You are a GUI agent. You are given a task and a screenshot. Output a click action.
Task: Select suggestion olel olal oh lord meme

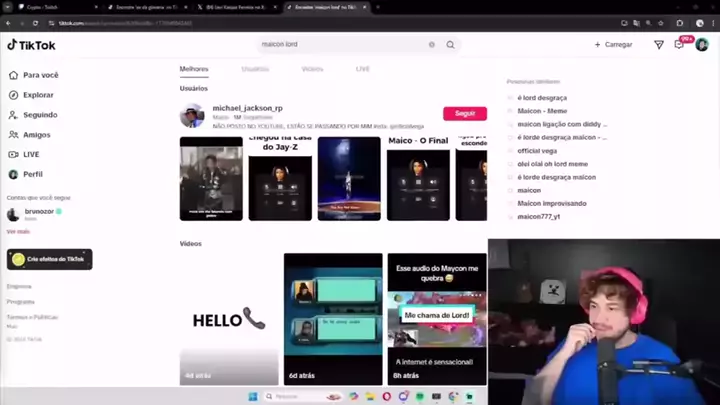552,164
